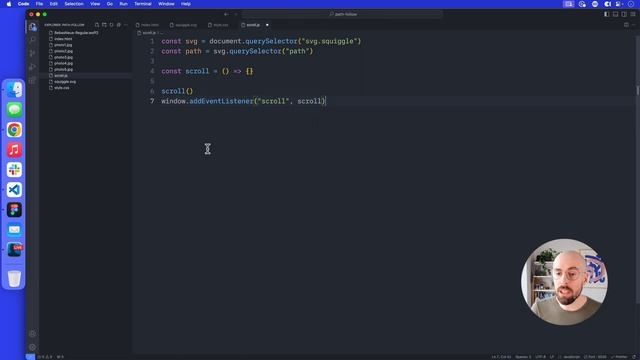
Task: Toggle the primary side bar layout icon
Action: tap(607, 14)
